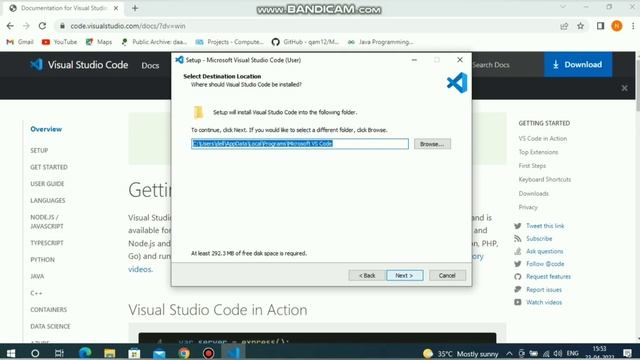Open the YouTube bookmark
Viewport: 640px width, 360px height.
[x=60, y=42]
